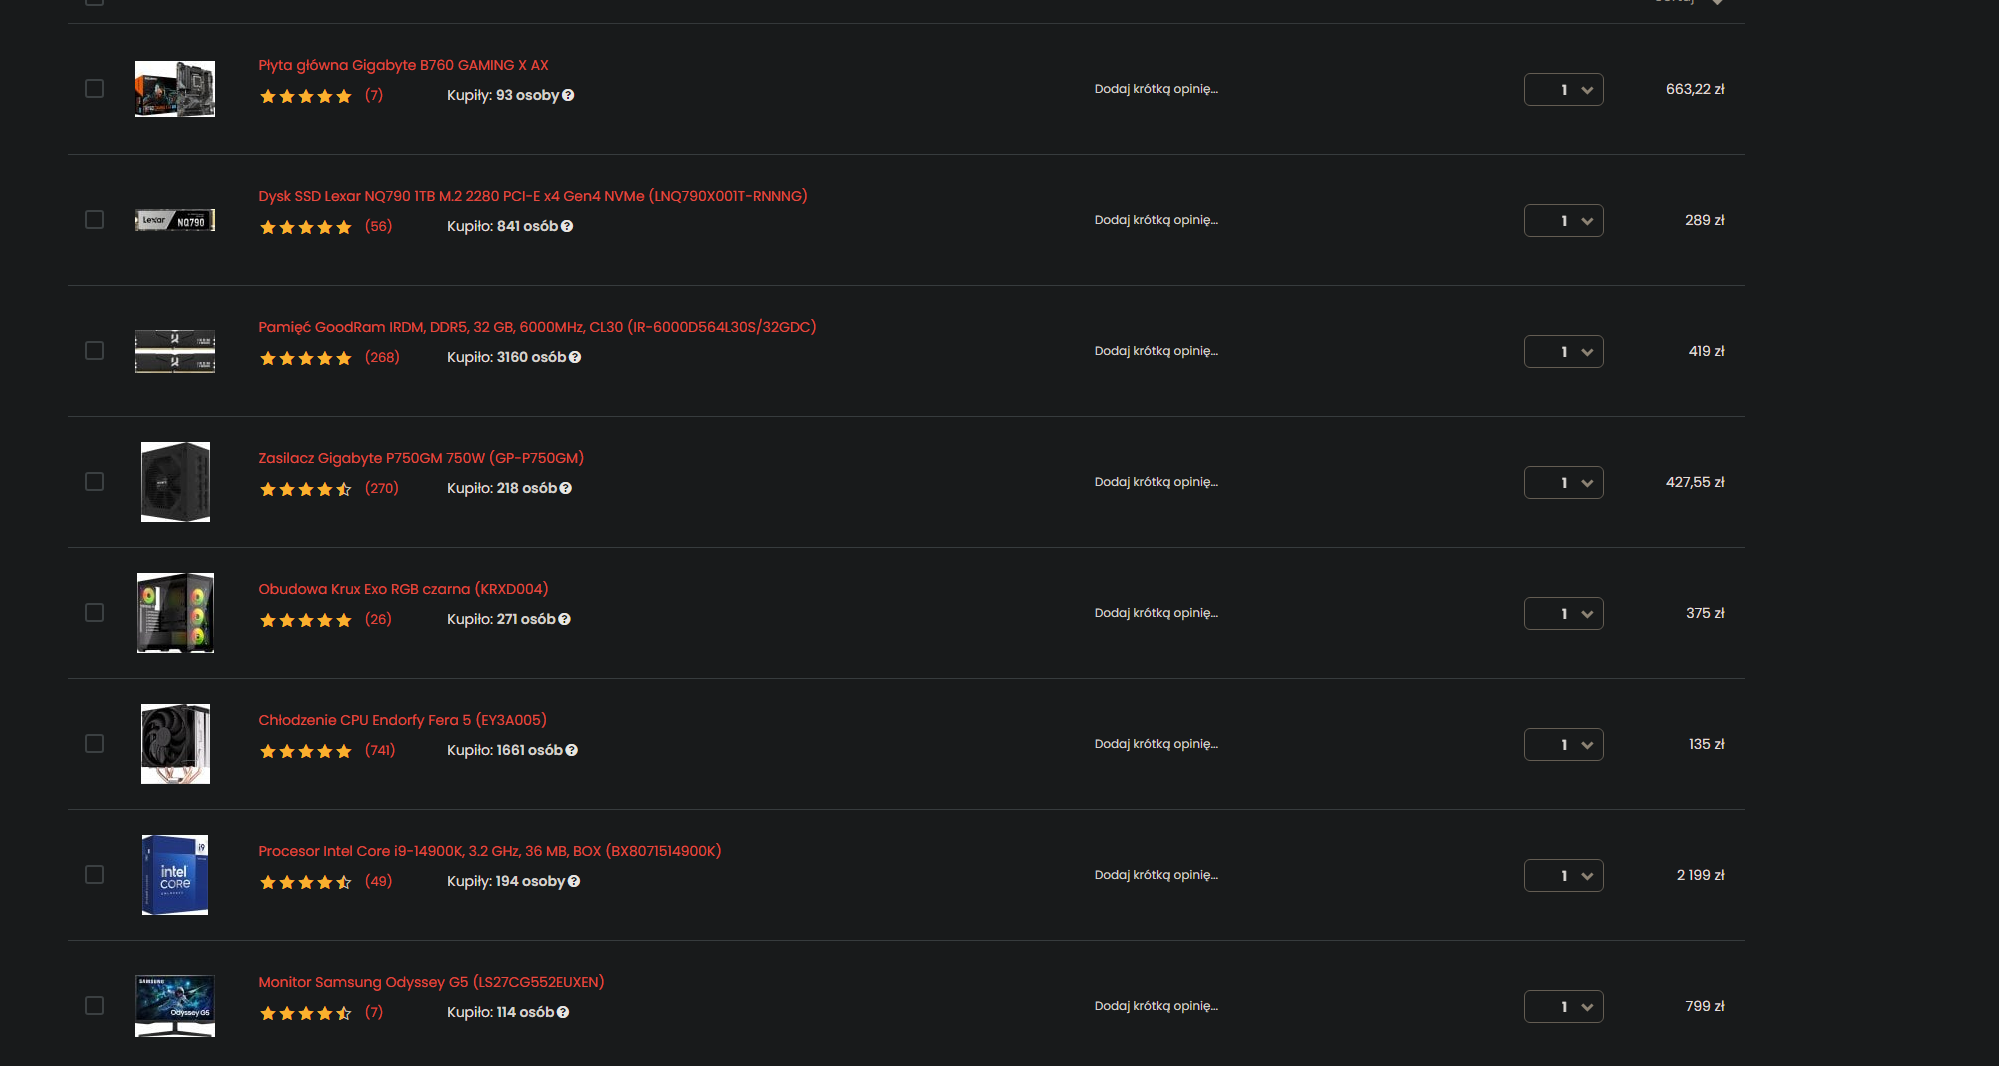
Task: Select checkbox for Zasilacz Gigabyte P750GM
Action: (95, 482)
